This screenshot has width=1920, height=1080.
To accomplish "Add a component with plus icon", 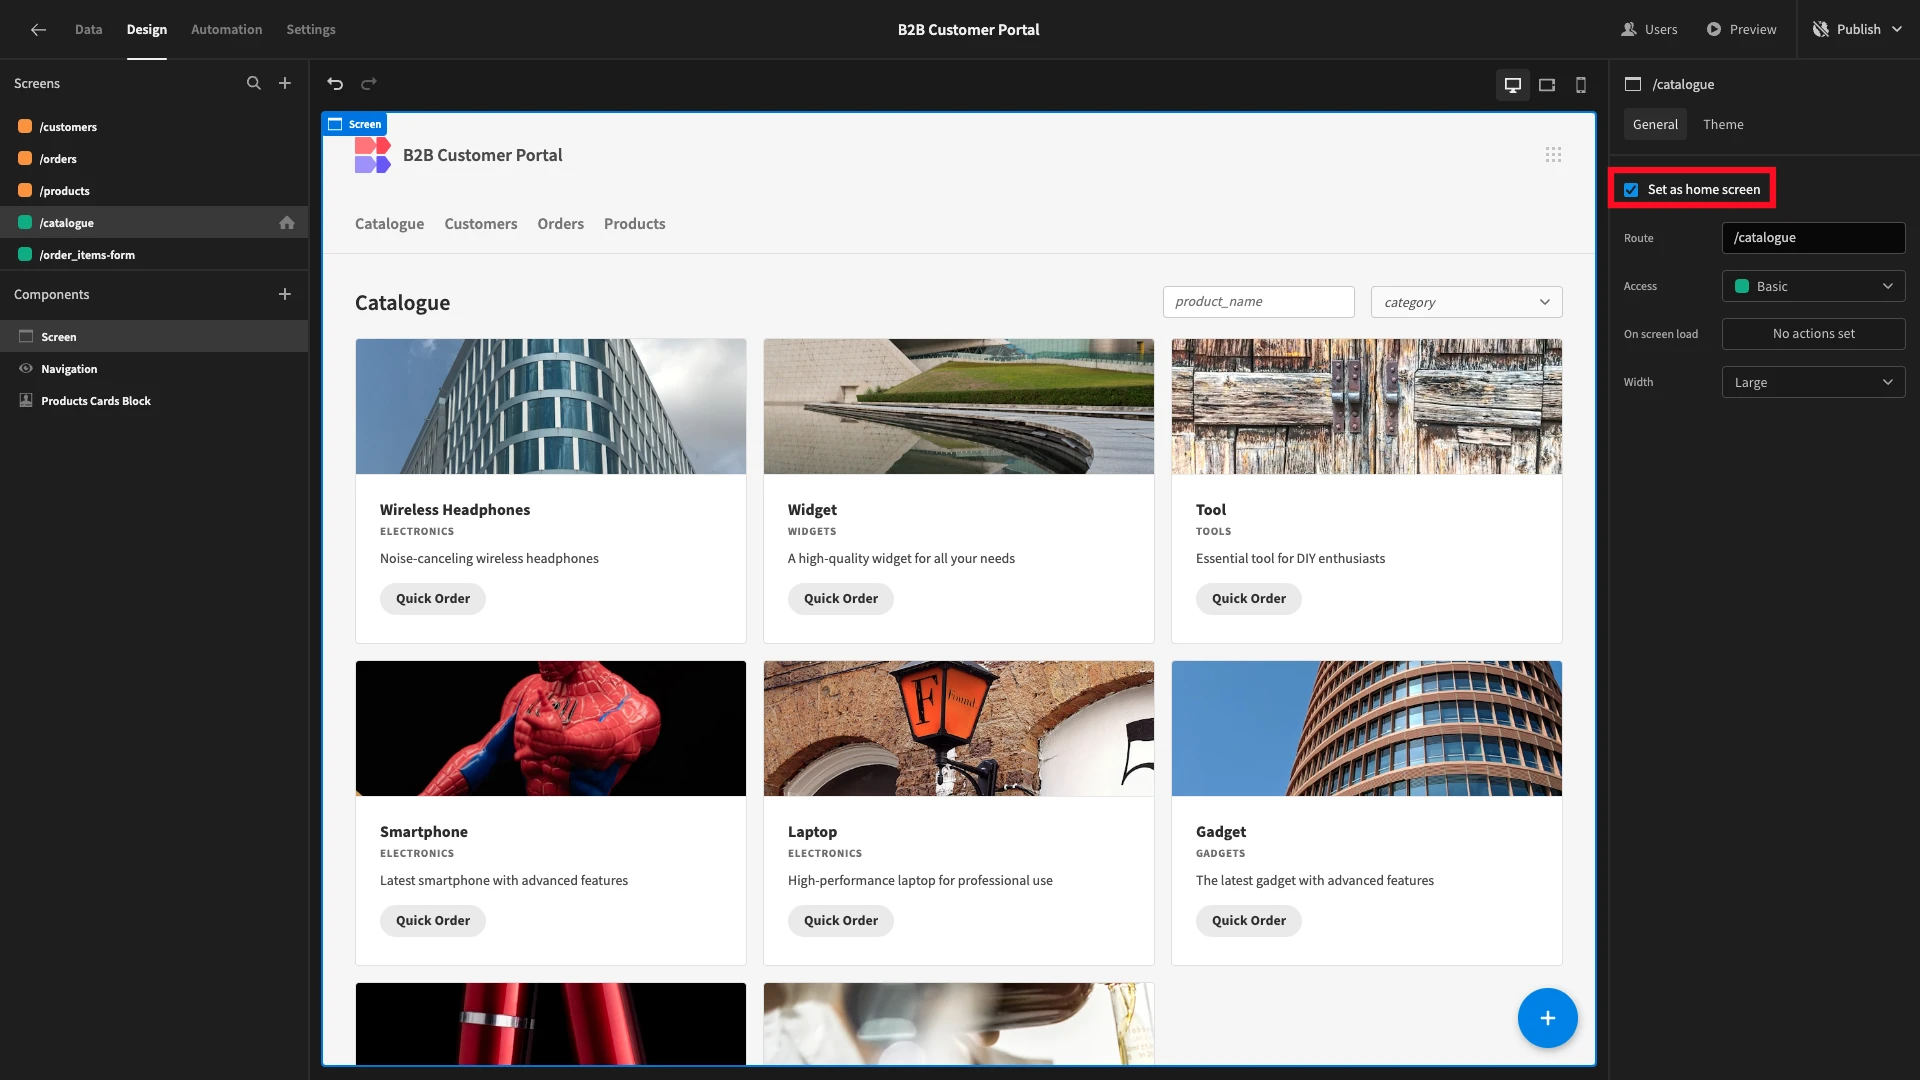I will pos(285,294).
